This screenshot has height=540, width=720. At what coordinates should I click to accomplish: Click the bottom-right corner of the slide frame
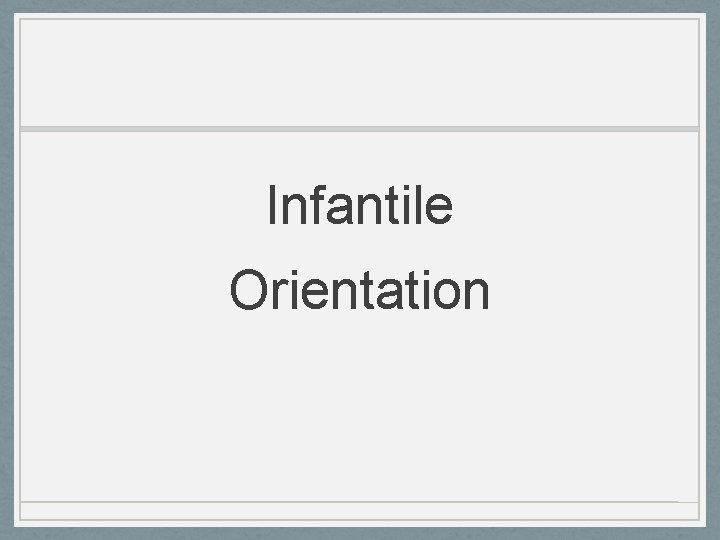point(701,521)
